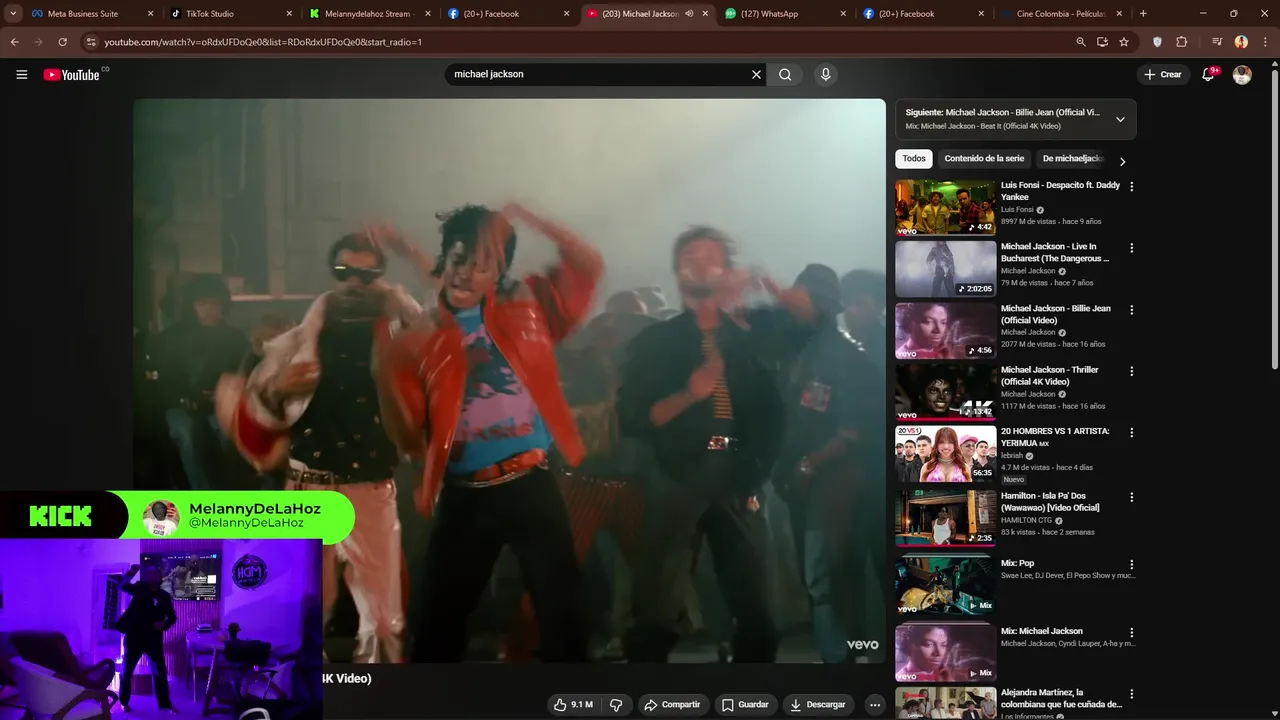
Task: View site information in address bar
Action: click(91, 42)
